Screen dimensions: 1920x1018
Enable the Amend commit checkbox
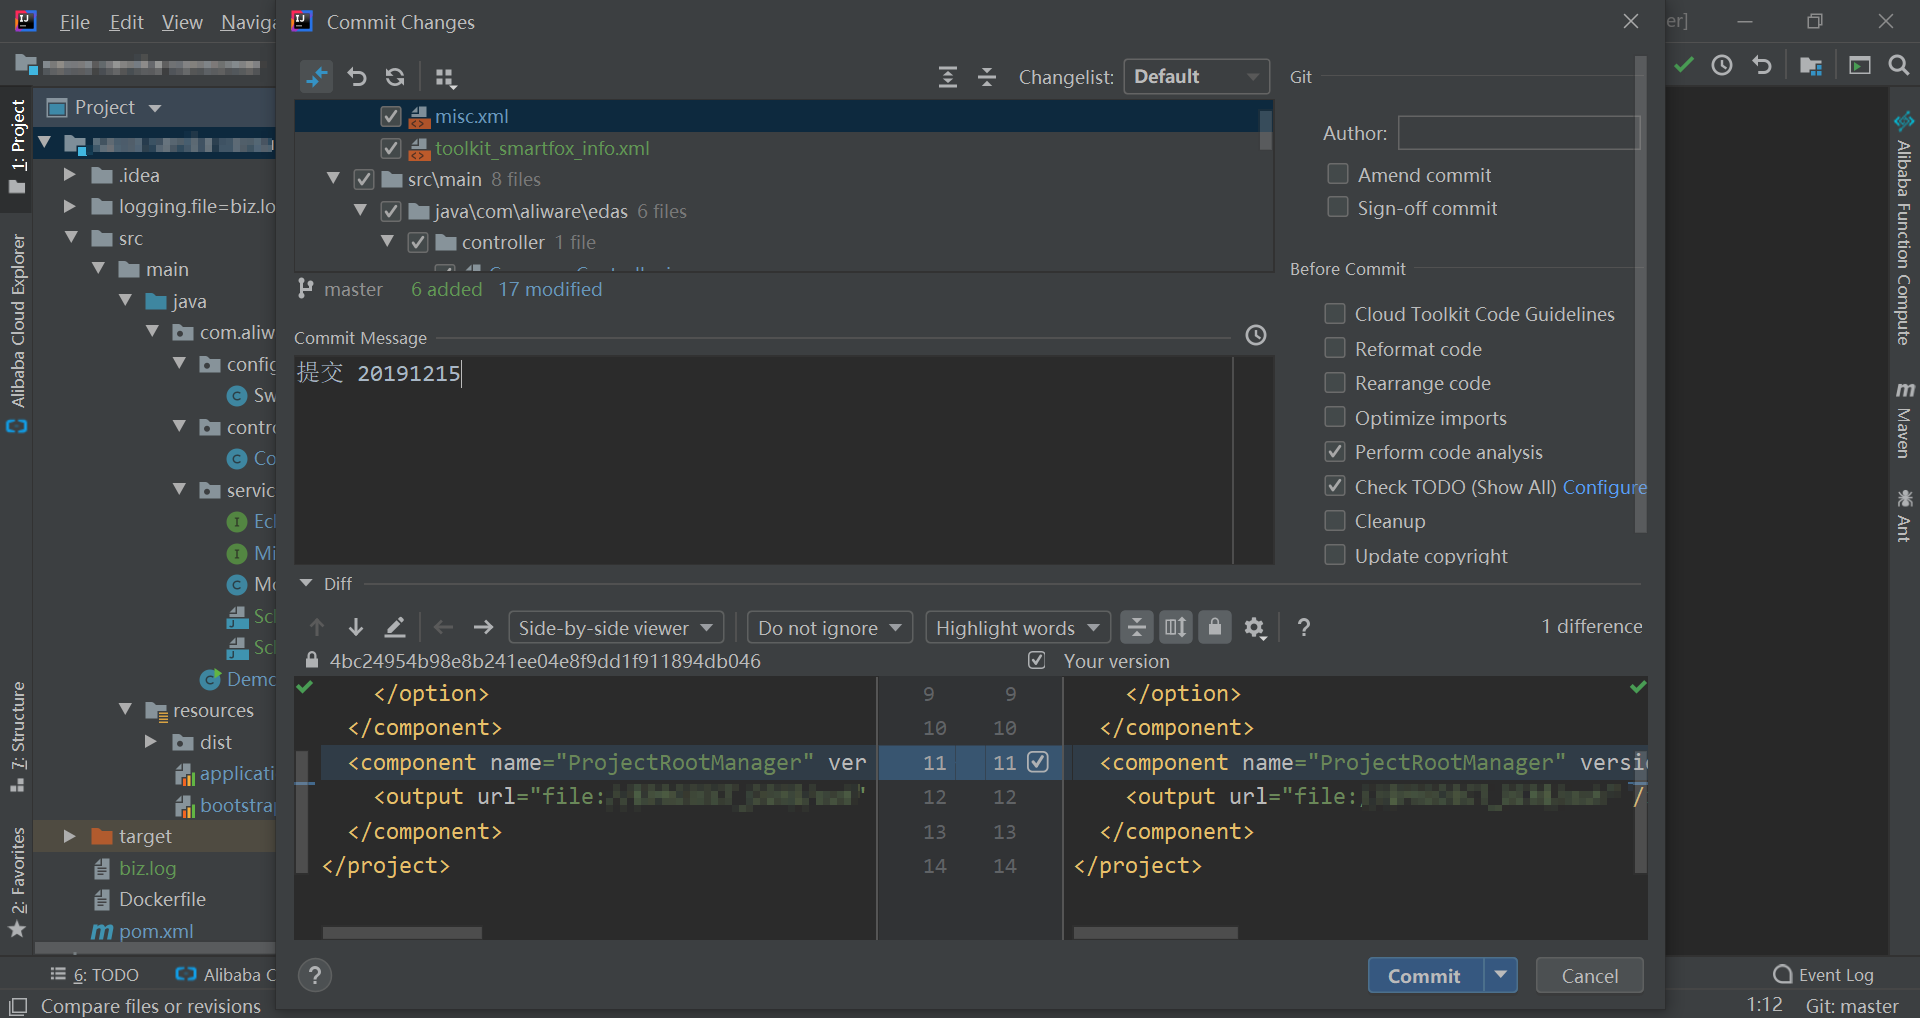coord(1337,174)
